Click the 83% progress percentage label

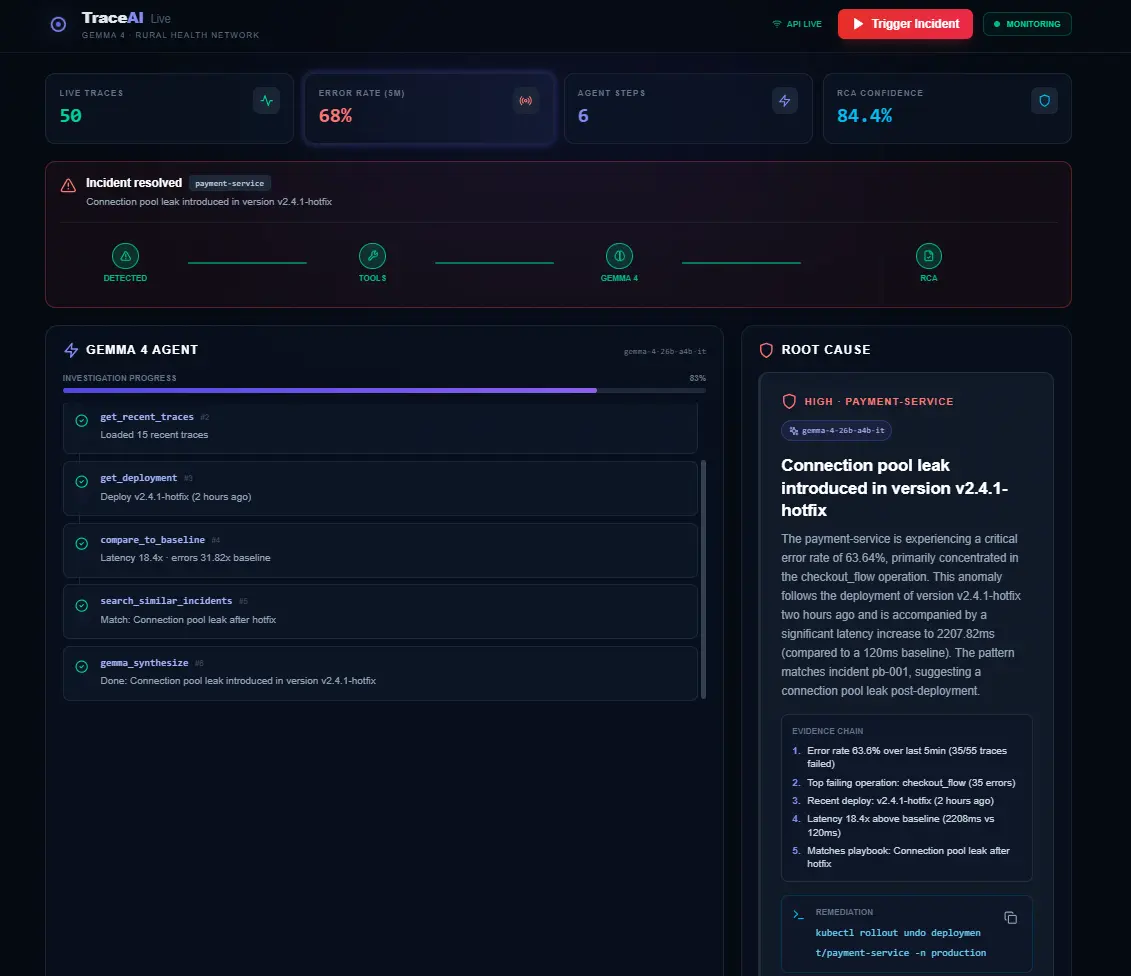[697, 378]
